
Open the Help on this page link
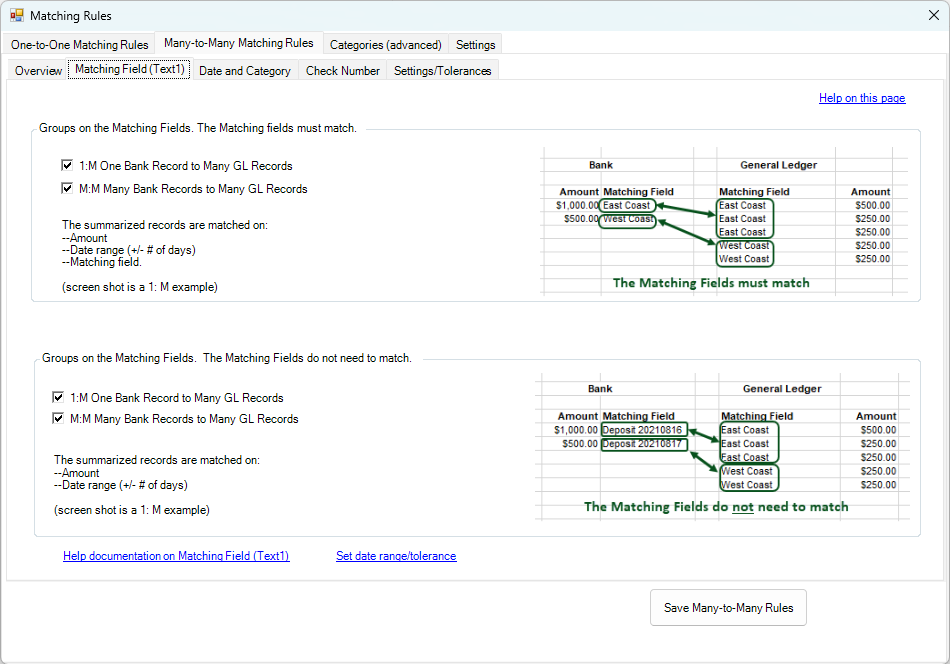[861, 98]
